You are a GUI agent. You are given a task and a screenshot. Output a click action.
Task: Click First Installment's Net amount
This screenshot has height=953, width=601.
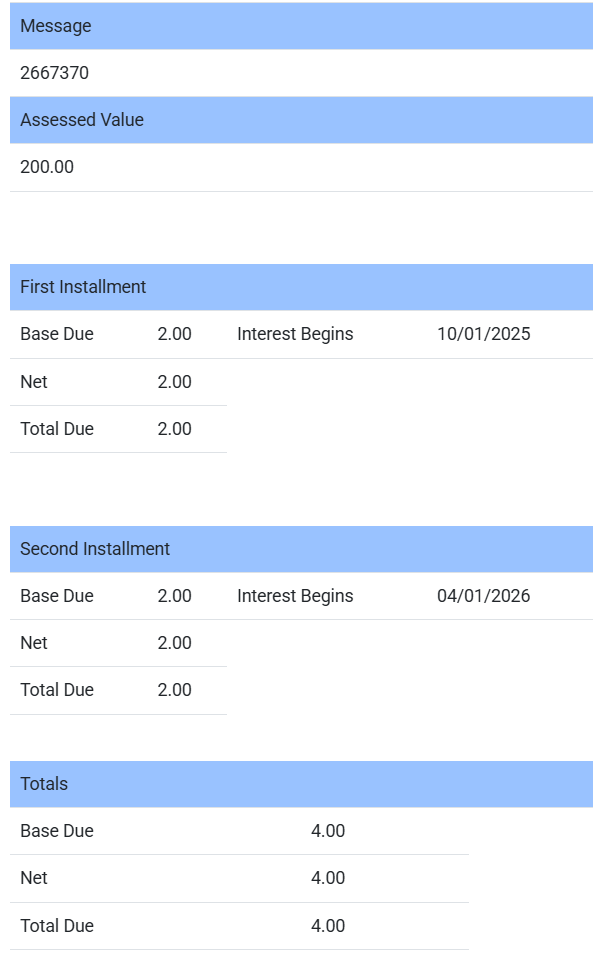tap(175, 382)
